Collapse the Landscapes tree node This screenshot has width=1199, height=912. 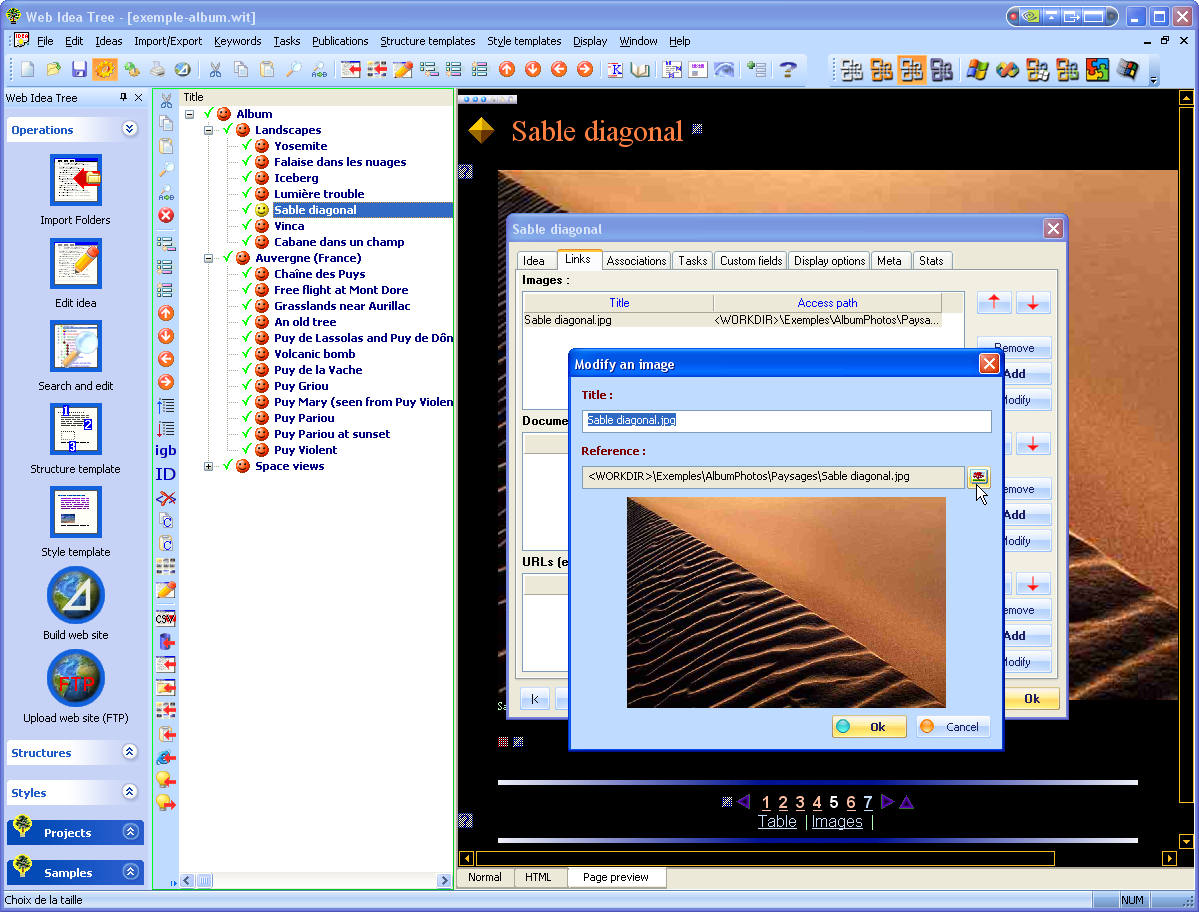click(x=209, y=130)
